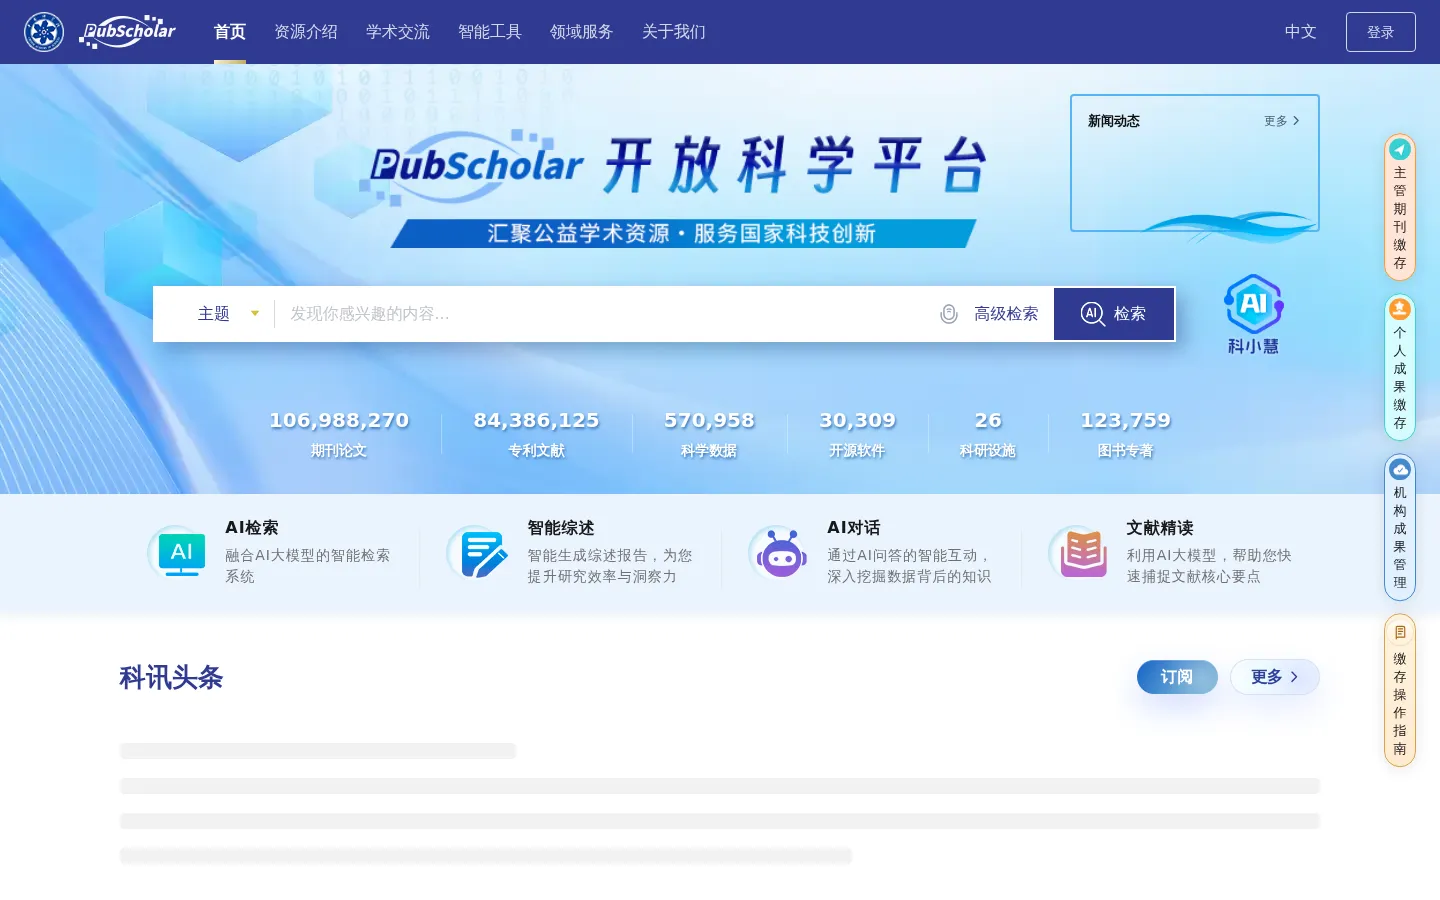
Task: Click the AI对话 description text
Action: click(909, 566)
